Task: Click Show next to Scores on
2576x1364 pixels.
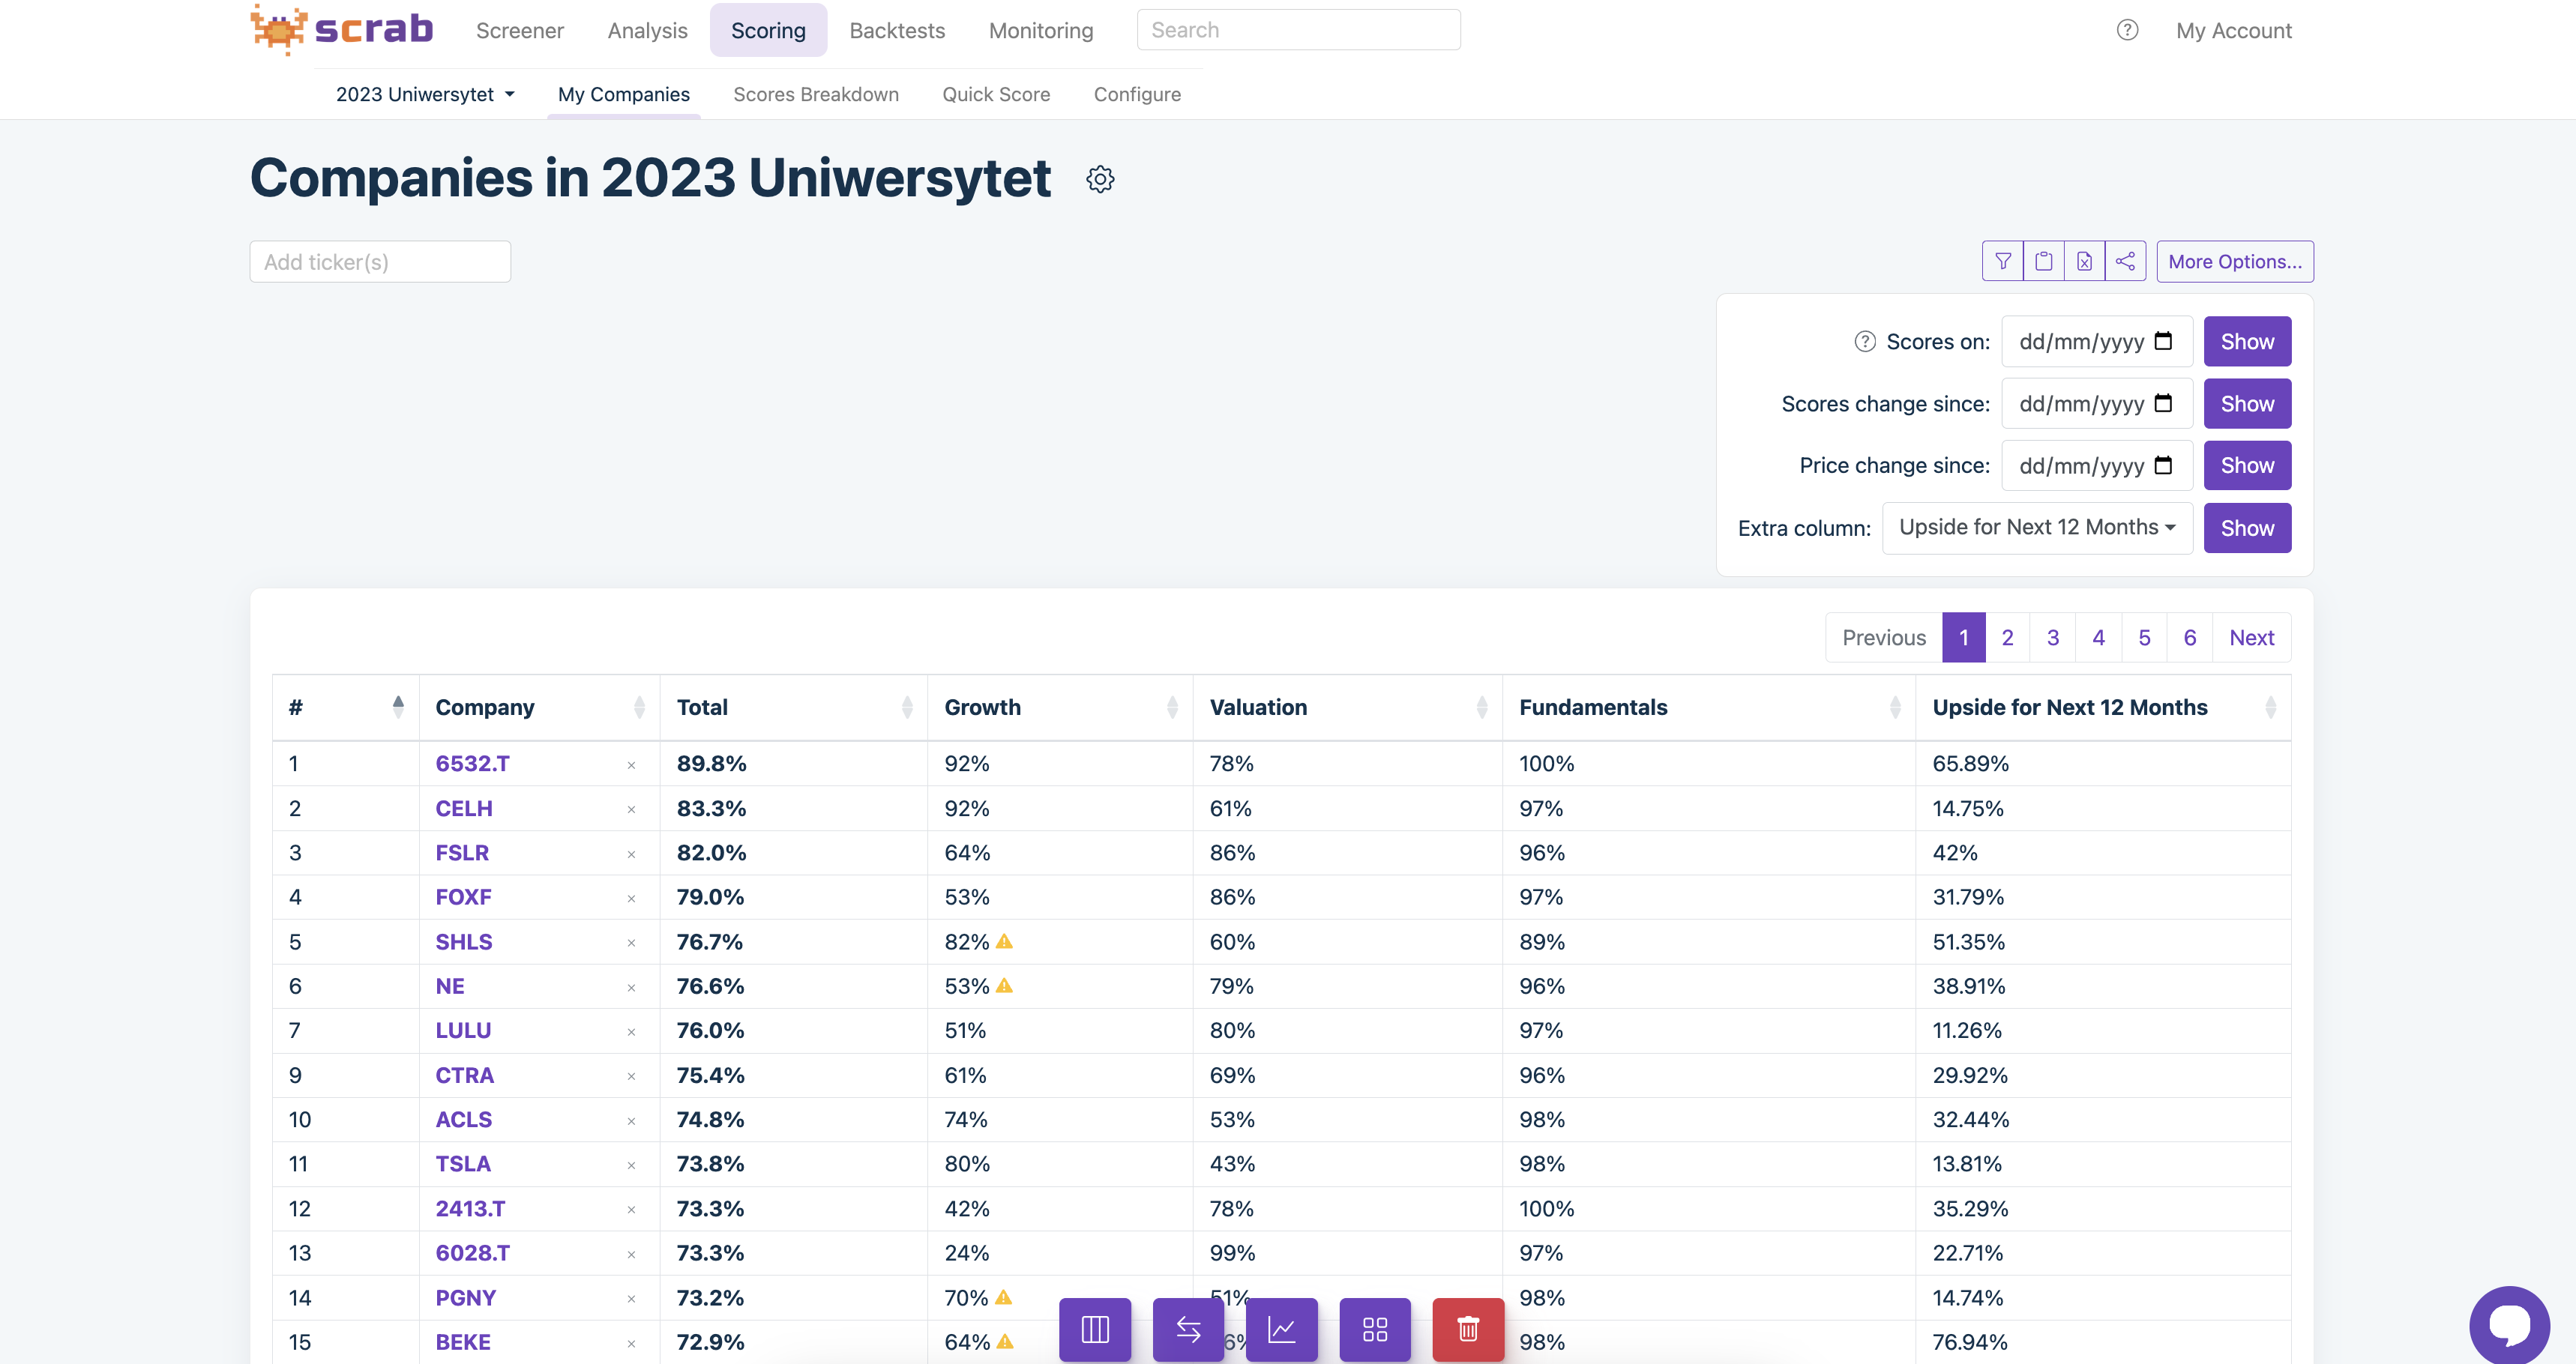Action: tap(2246, 342)
